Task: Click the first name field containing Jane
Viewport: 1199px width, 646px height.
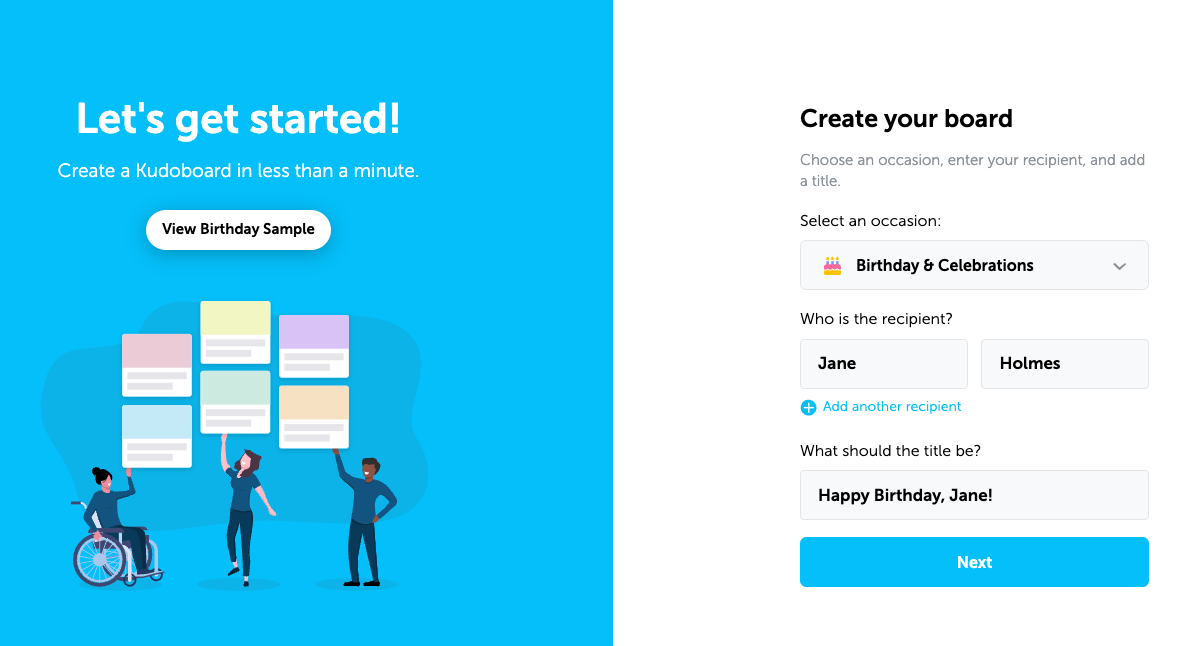Action: pyautogui.click(x=883, y=364)
